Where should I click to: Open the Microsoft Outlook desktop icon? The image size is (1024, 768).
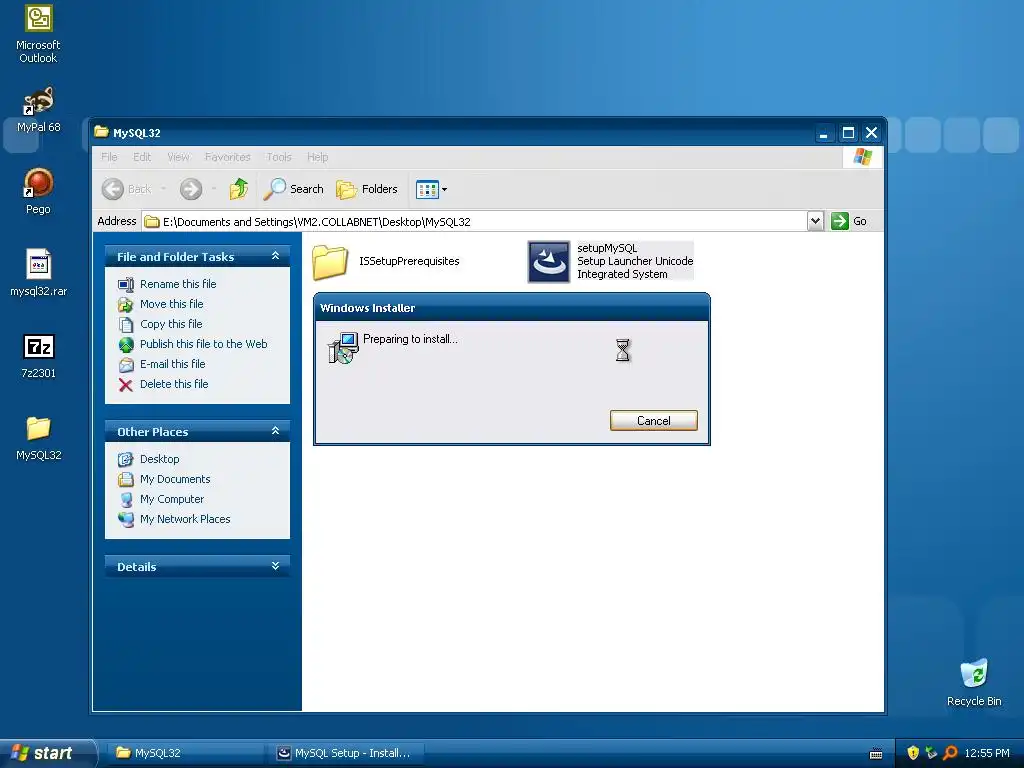point(38,33)
